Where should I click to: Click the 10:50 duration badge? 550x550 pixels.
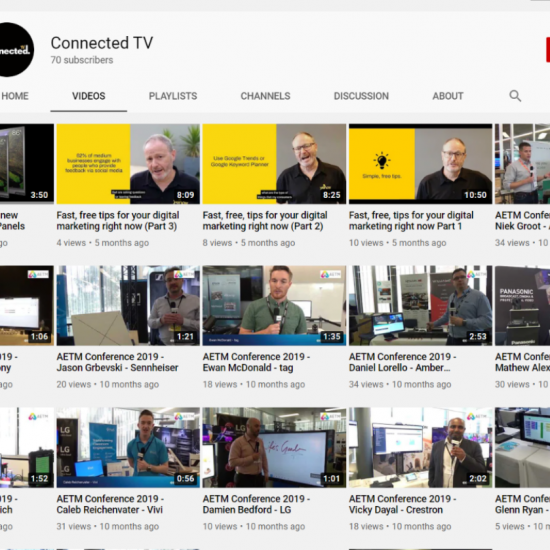pyautogui.click(x=475, y=195)
